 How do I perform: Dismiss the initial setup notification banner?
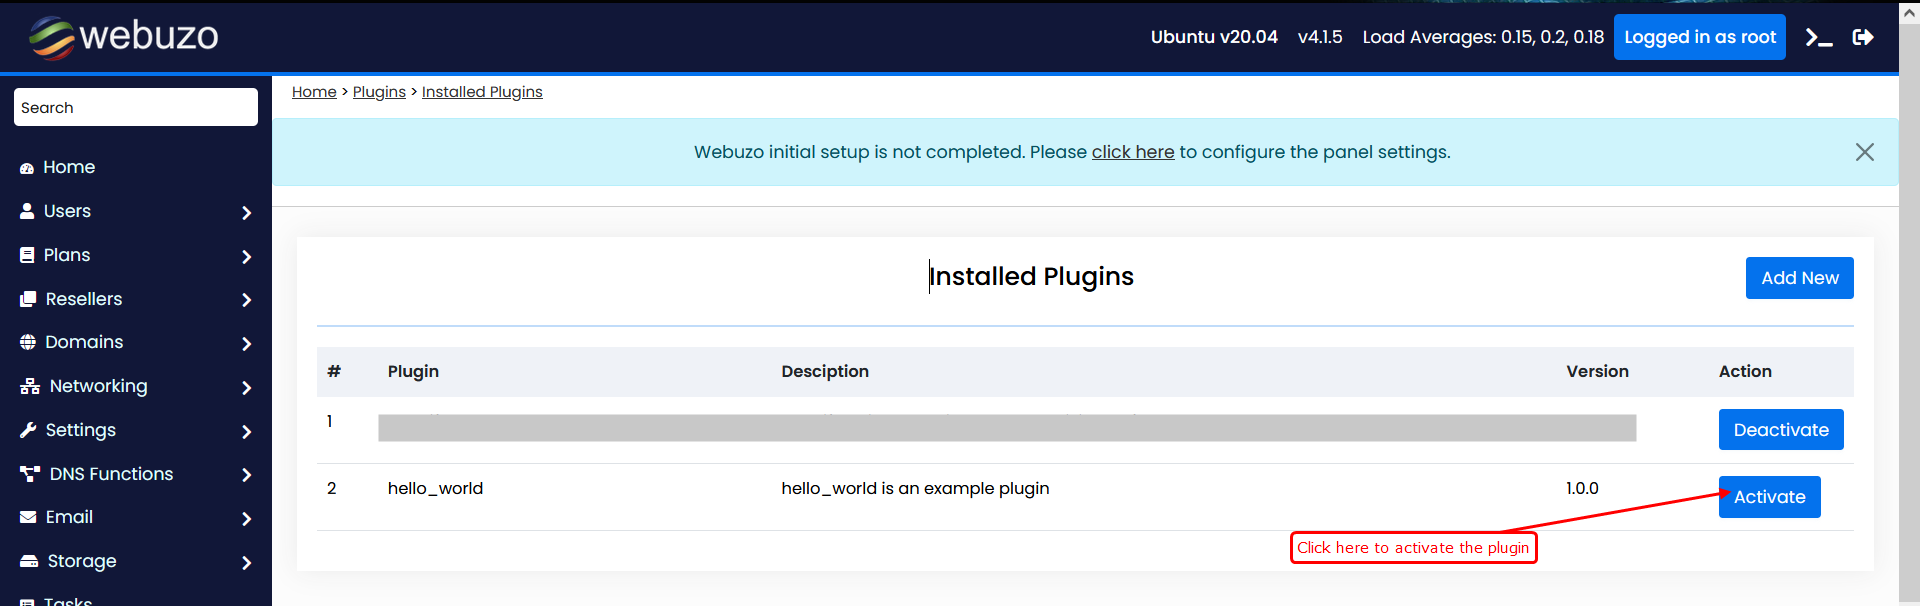[1864, 152]
